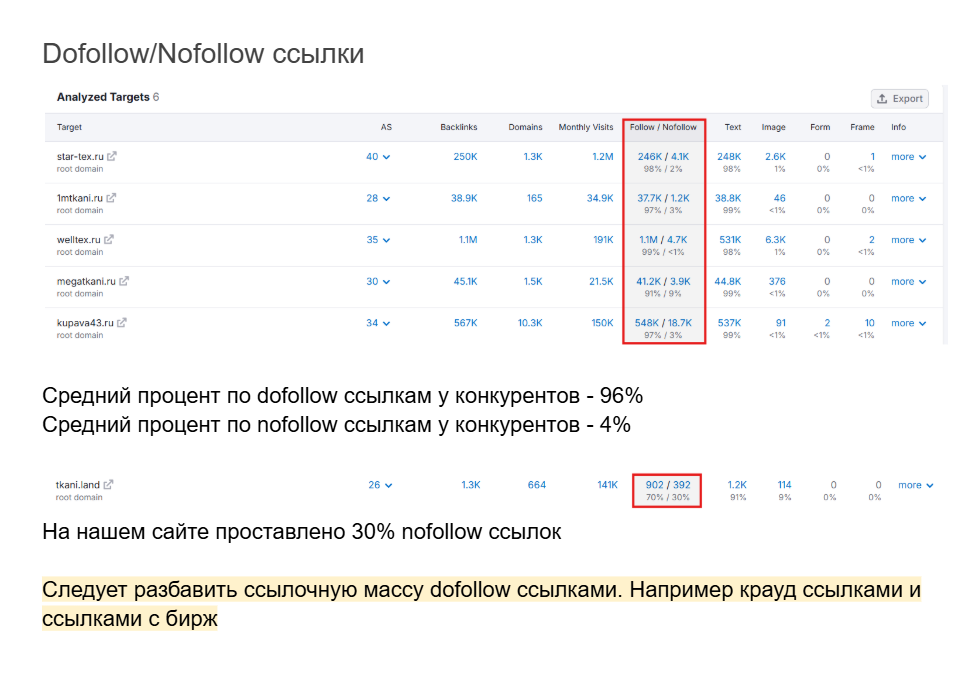Select the Monthly Visits column header
Screen dimensions: 978x677
(586, 127)
